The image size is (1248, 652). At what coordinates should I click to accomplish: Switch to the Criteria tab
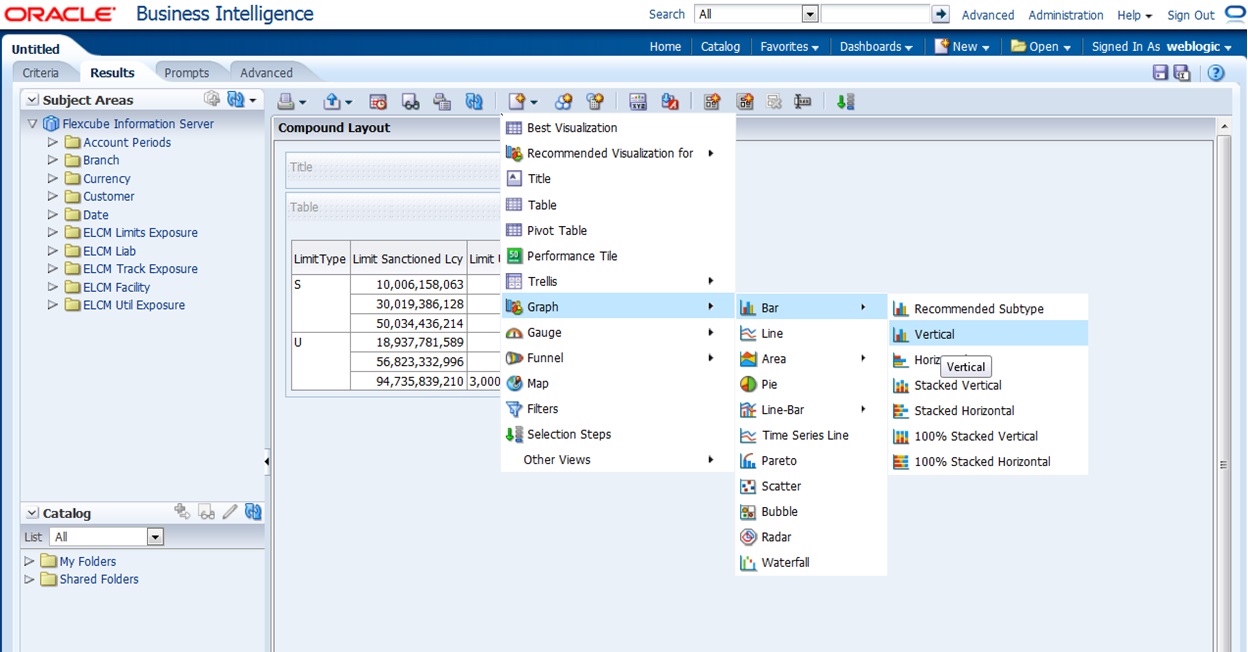[41, 73]
